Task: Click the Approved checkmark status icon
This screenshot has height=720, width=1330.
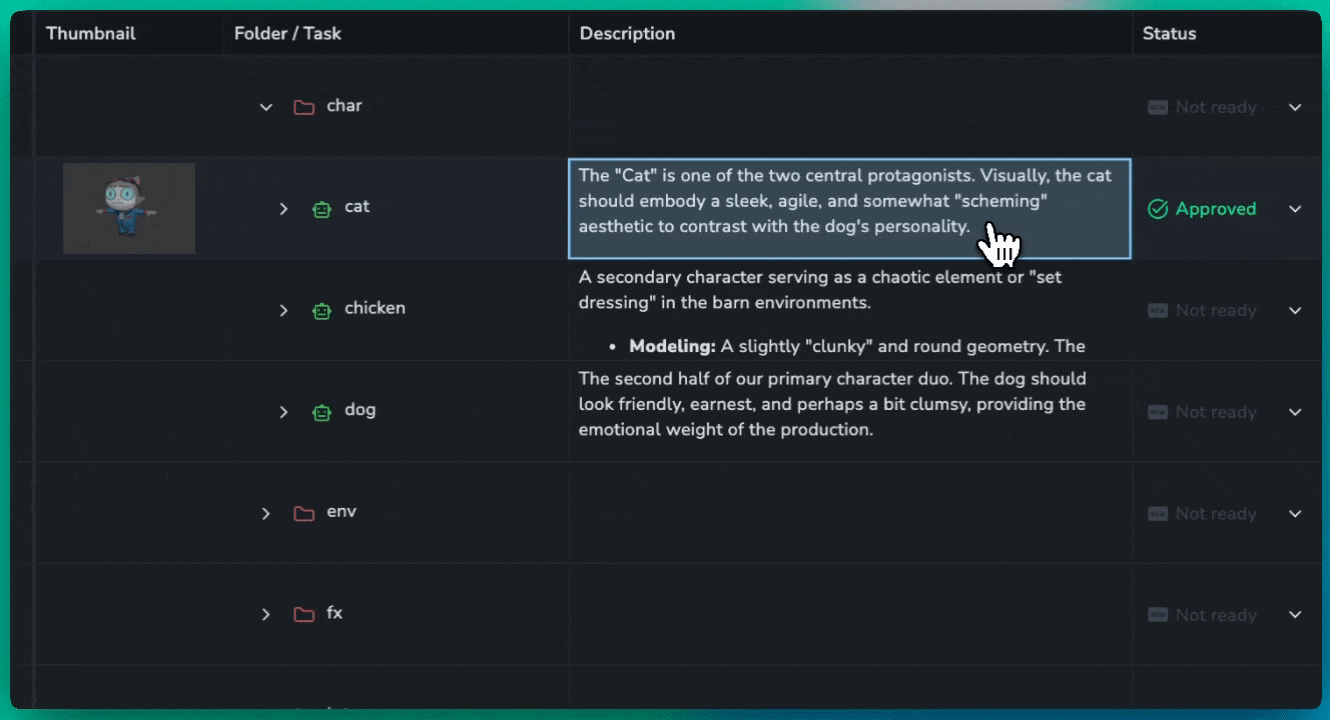Action: coord(1158,209)
